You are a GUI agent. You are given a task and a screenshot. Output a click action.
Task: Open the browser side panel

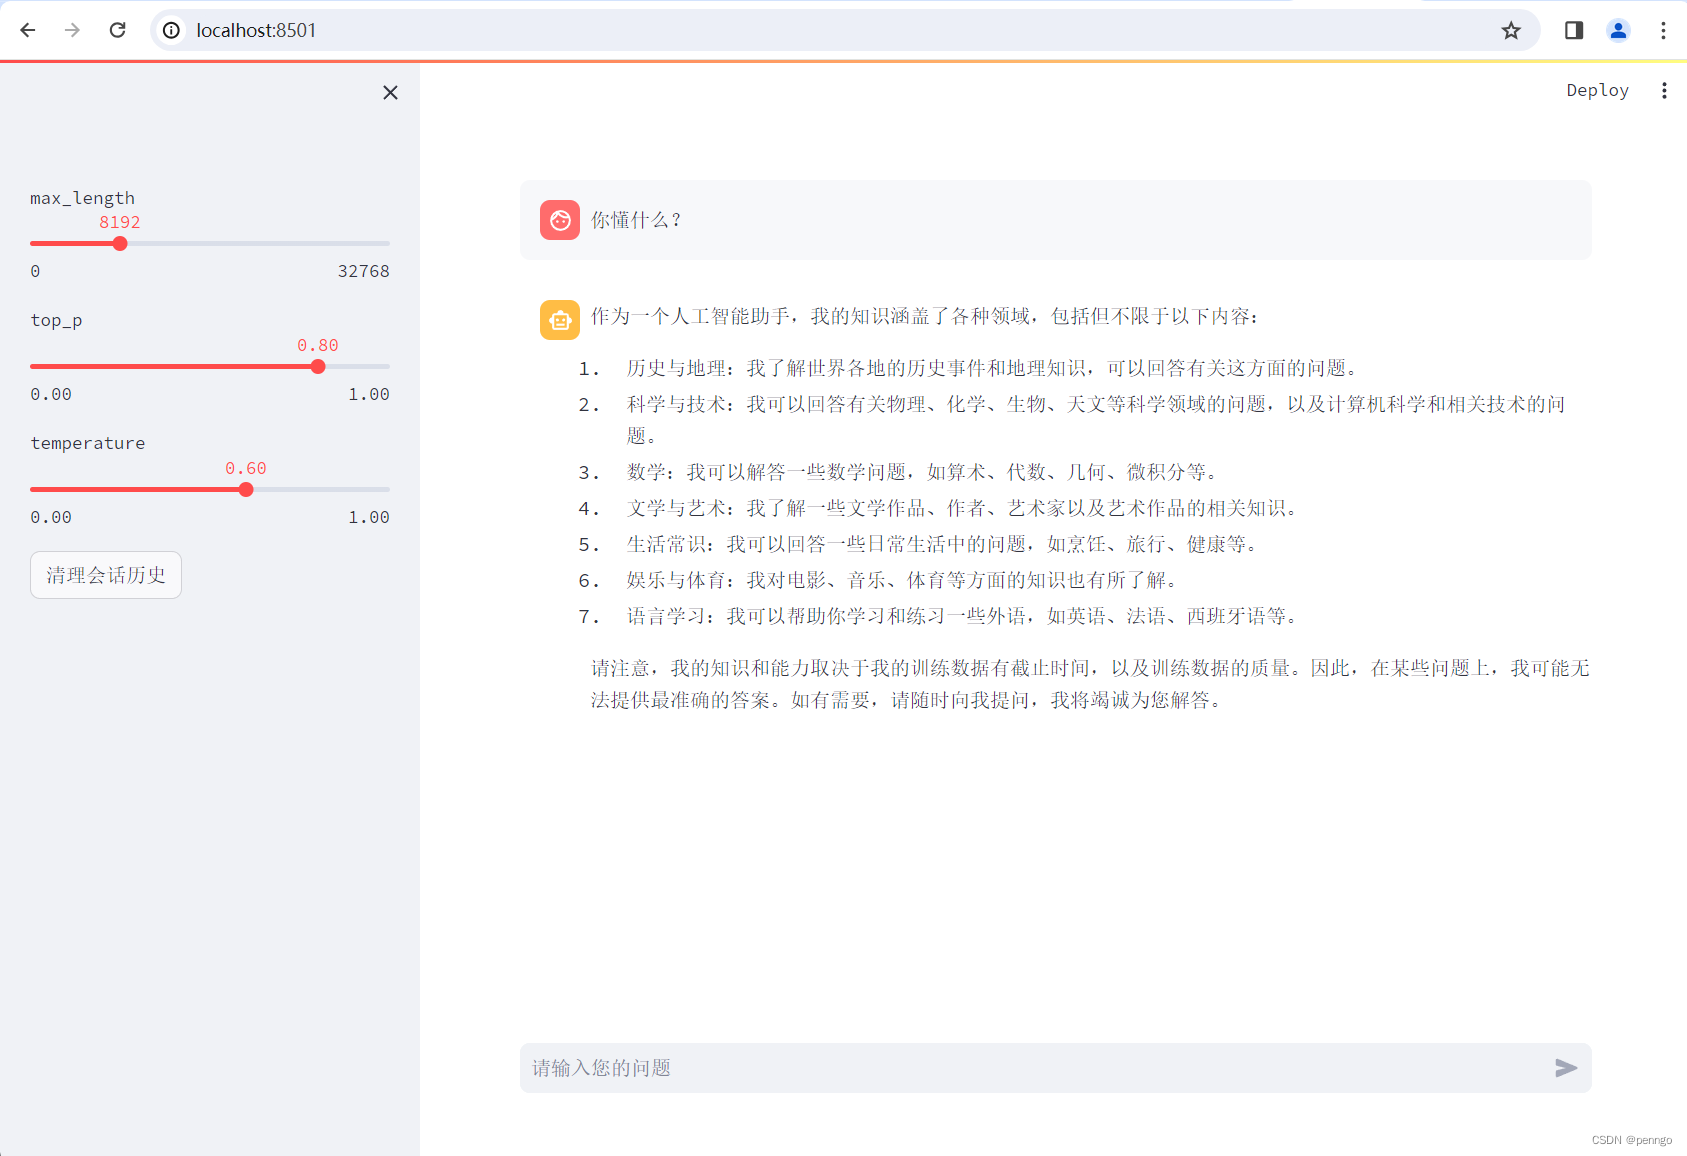(1574, 30)
